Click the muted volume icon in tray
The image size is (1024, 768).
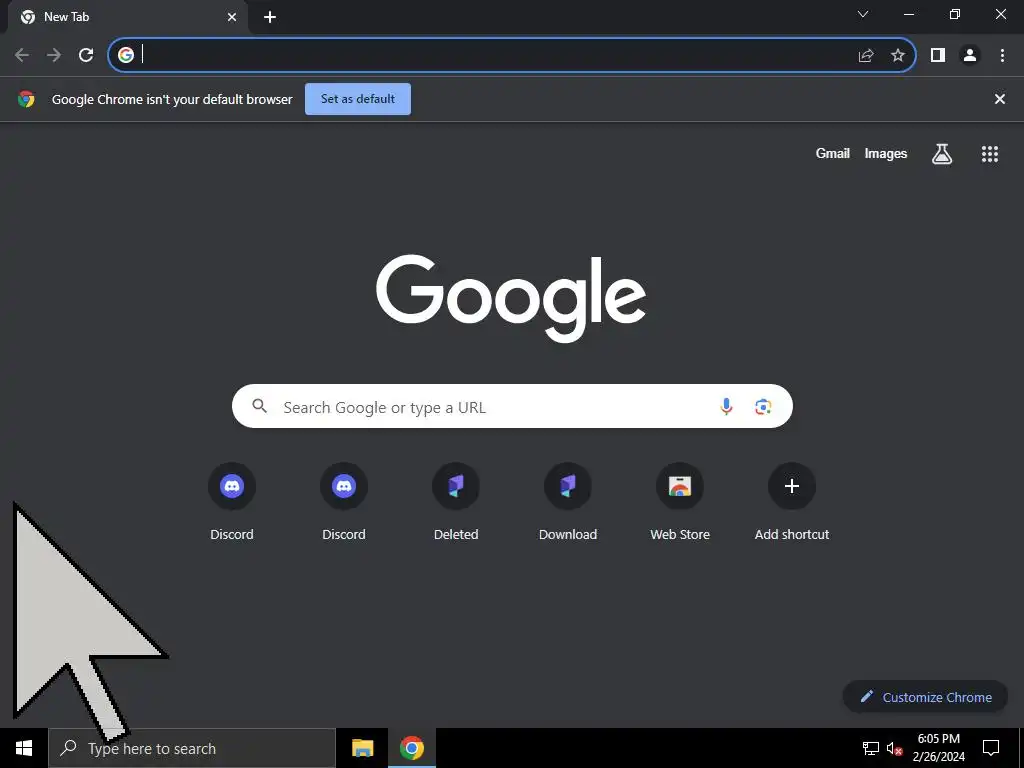(895, 748)
